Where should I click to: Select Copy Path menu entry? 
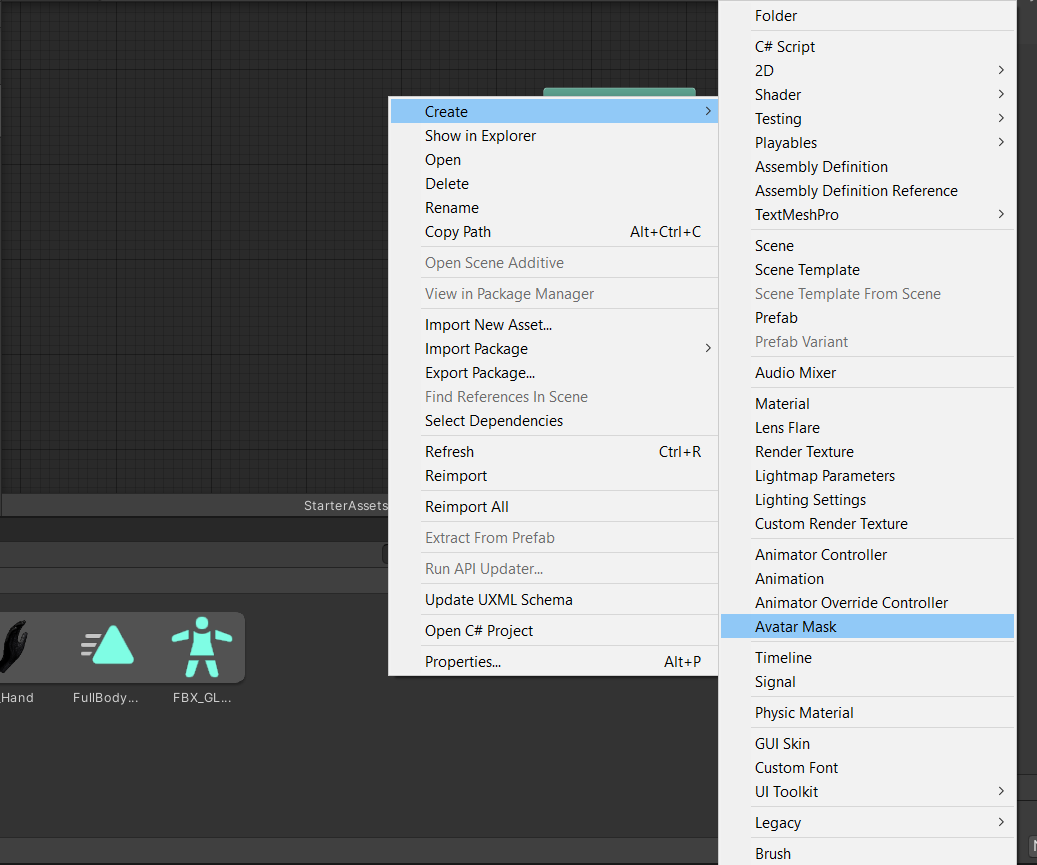[554, 231]
